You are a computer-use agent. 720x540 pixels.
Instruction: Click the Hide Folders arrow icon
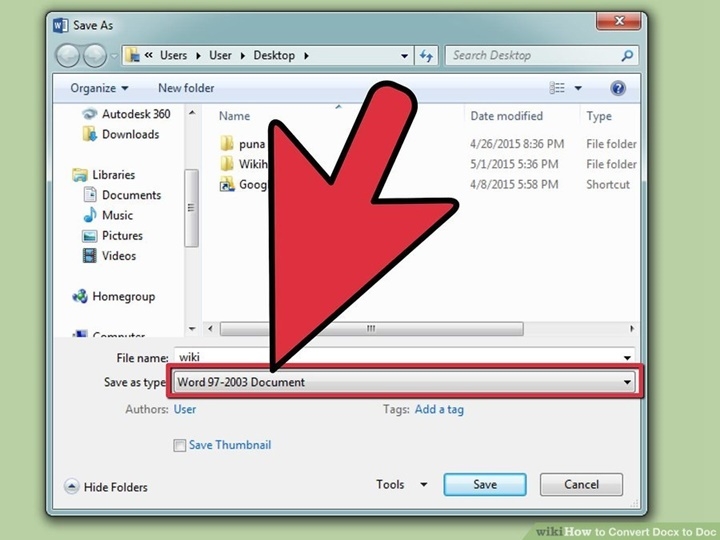click(x=71, y=486)
